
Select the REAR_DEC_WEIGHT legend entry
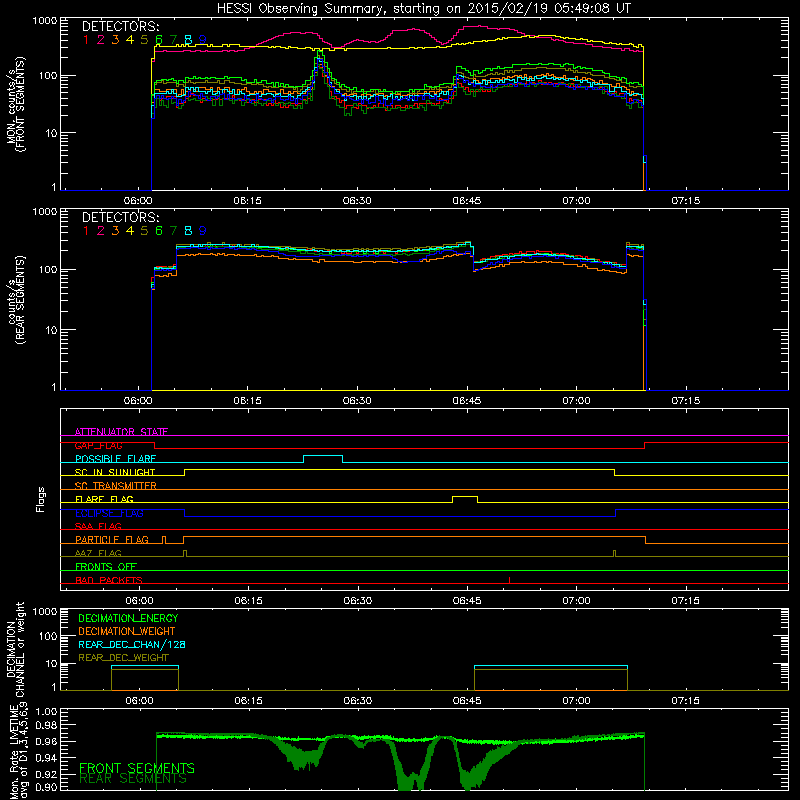pos(123,658)
